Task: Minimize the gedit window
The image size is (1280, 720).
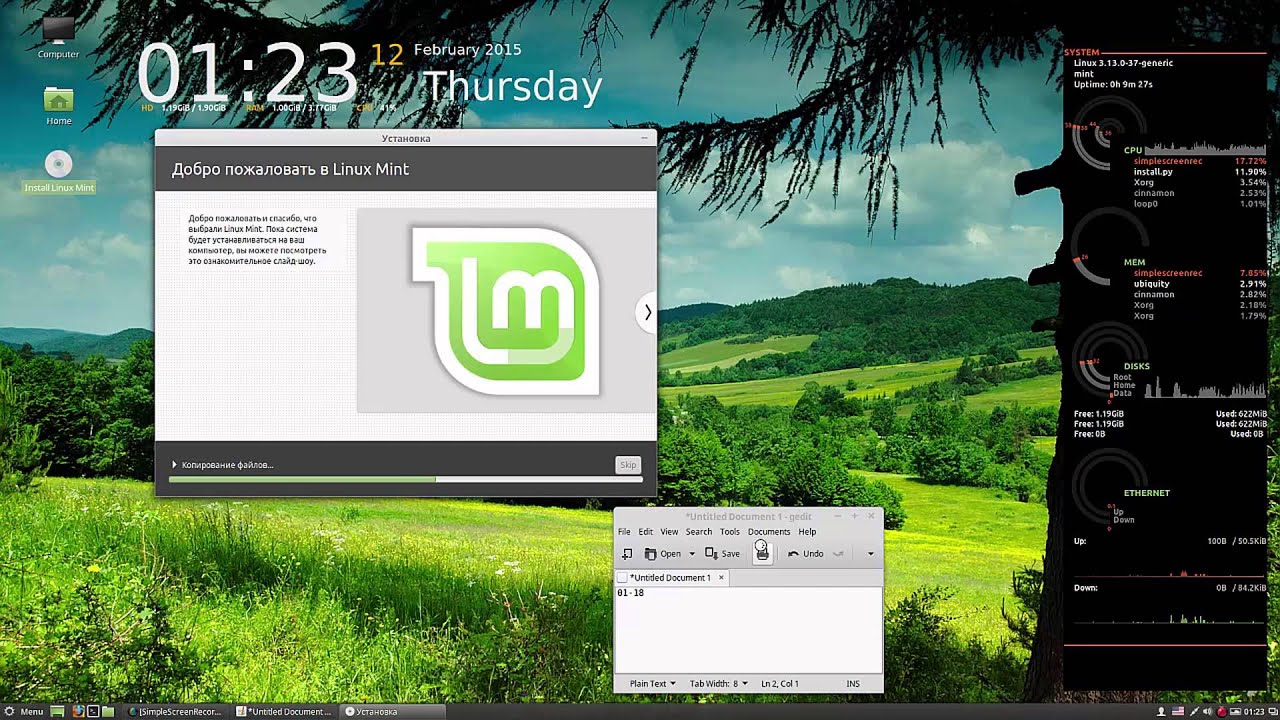Action: pyautogui.click(x=838, y=516)
